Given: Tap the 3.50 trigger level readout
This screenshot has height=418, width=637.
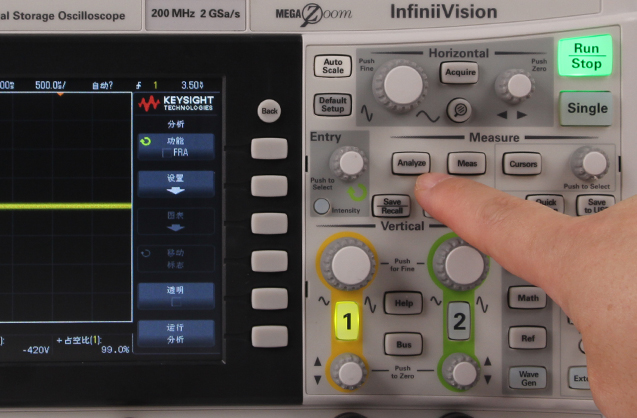Looking at the screenshot, I should click(192, 85).
